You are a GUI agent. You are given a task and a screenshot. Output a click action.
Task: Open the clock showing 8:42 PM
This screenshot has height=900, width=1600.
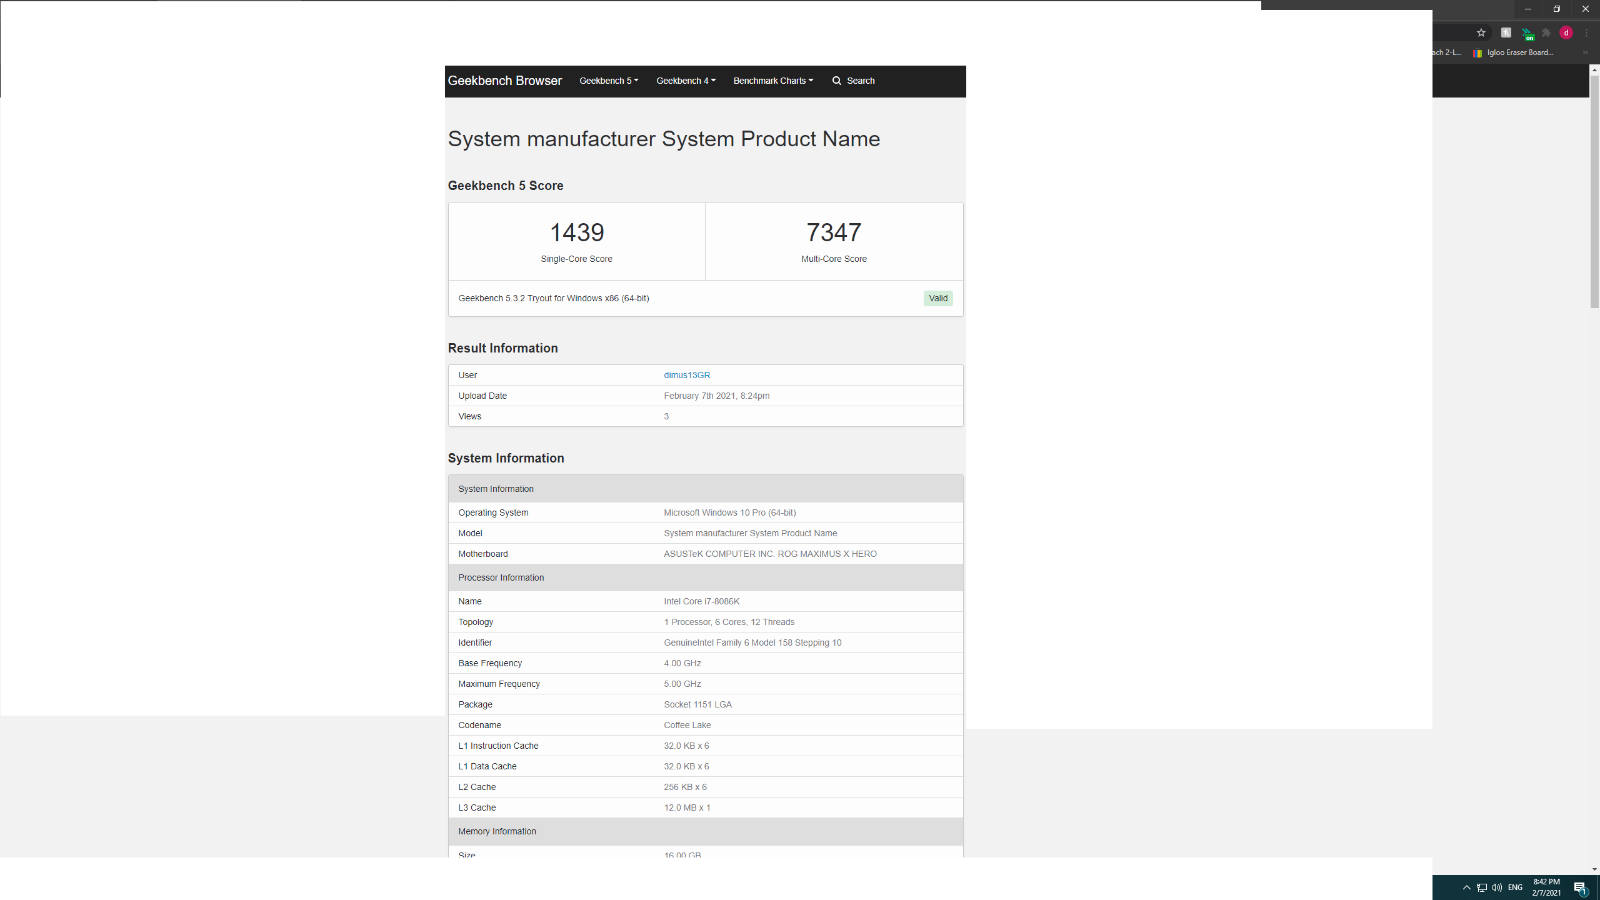pyautogui.click(x=1546, y=887)
